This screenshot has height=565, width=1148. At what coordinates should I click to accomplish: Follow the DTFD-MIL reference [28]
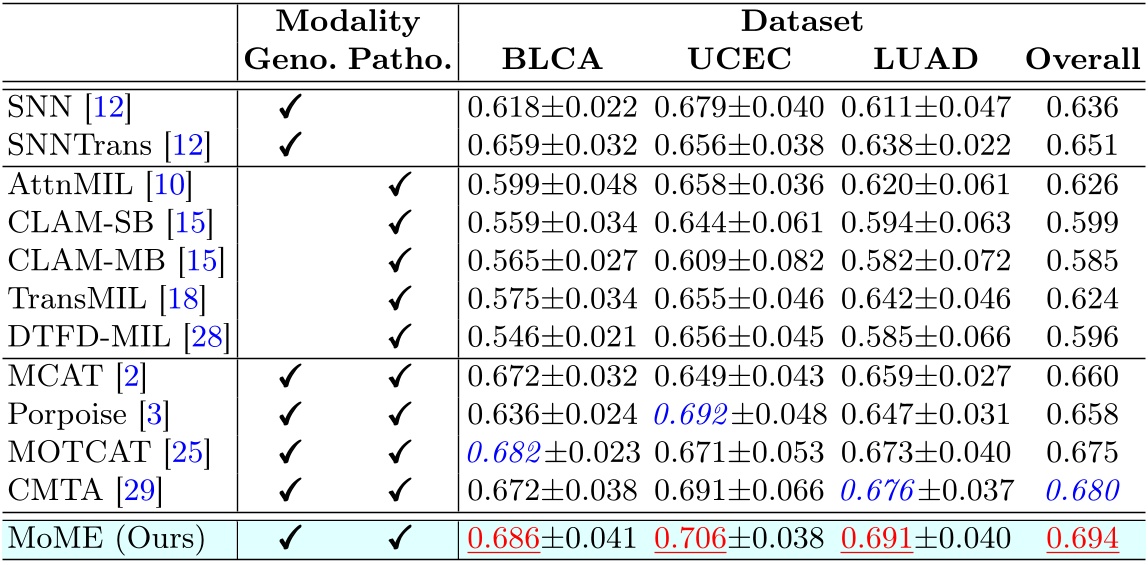(x=206, y=335)
